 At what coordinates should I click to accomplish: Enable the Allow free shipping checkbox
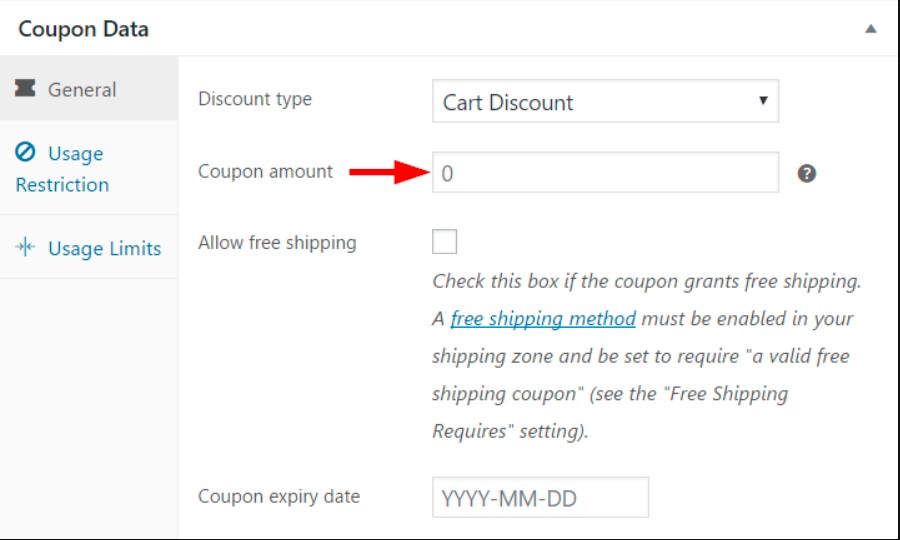pyautogui.click(x=444, y=242)
